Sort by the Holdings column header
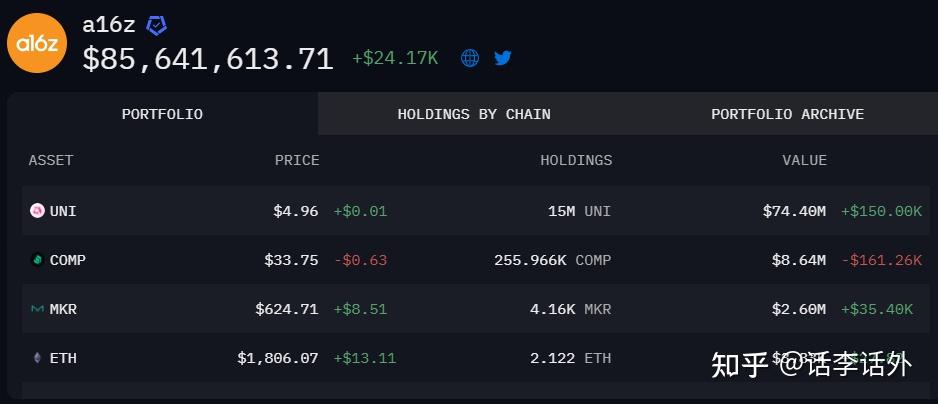The width and height of the screenshot is (938, 404). pos(576,160)
